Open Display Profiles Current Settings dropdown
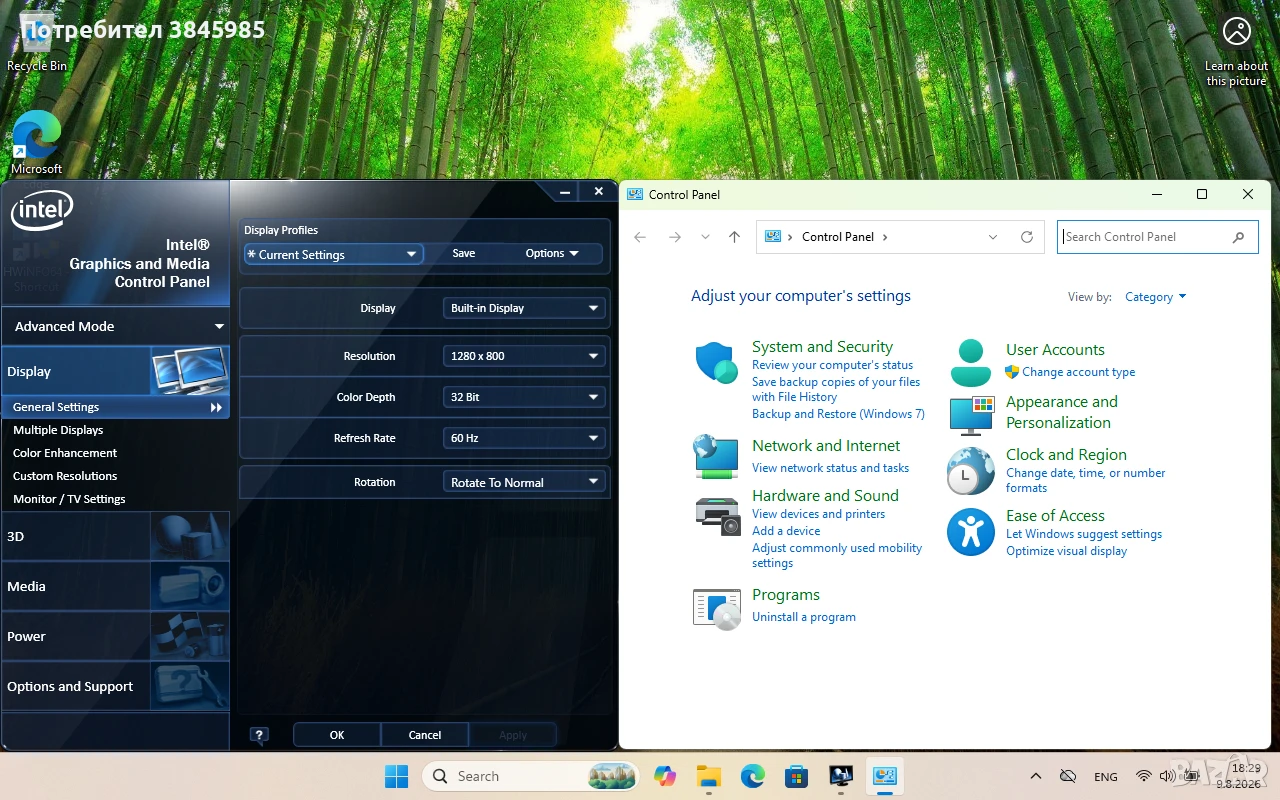 click(334, 254)
